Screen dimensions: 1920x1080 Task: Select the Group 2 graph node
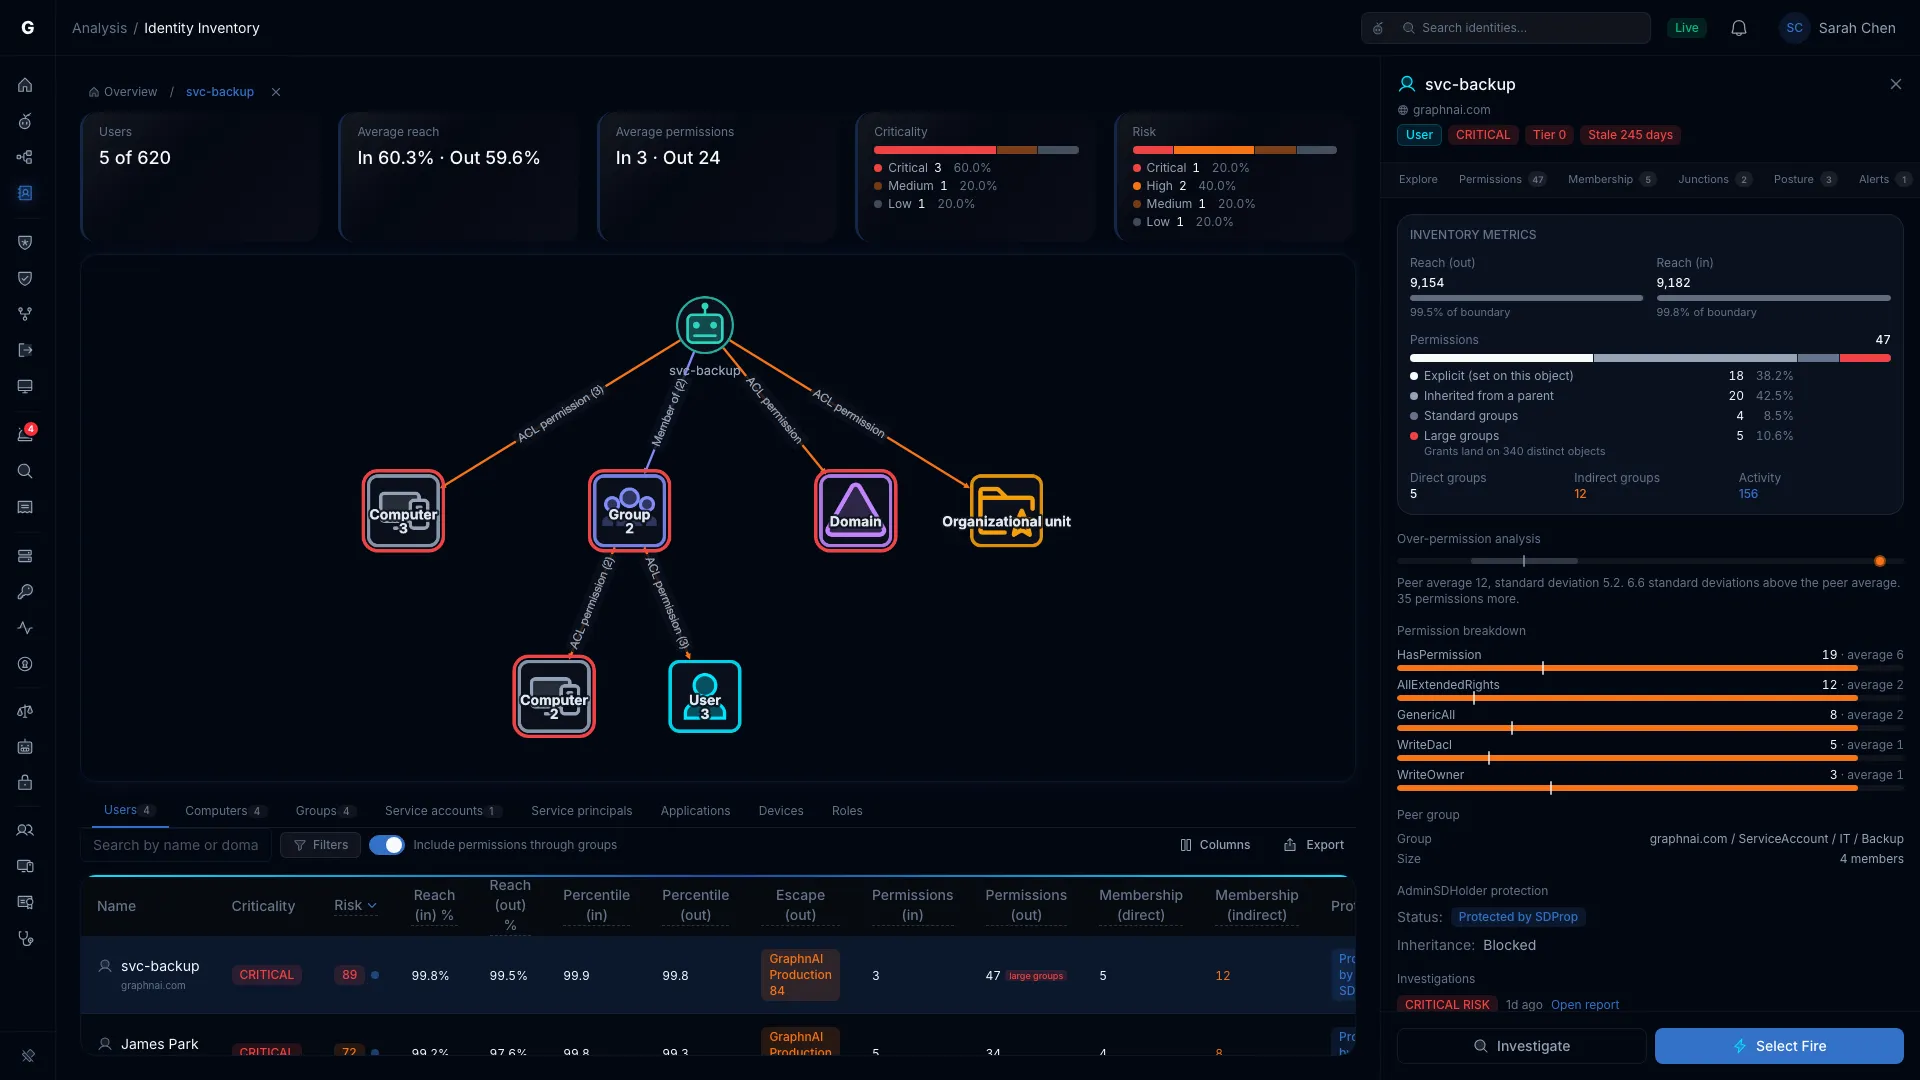coord(630,511)
